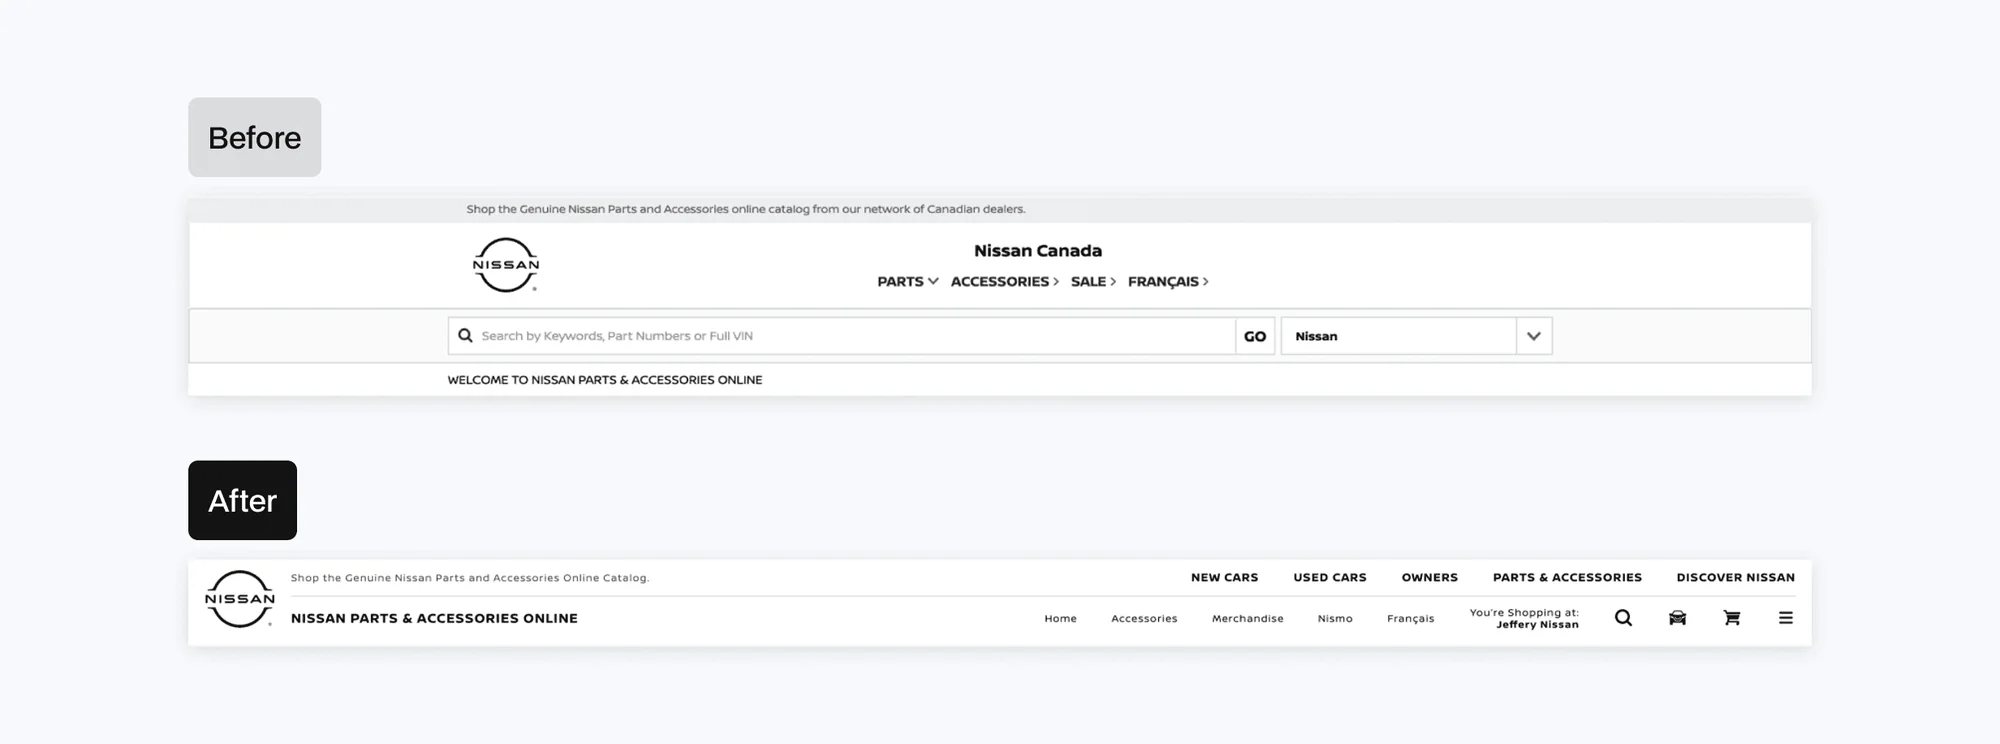Open PARTS & ACCESSORIES in top navigation
Screen dimensions: 2000x744
click(1567, 578)
